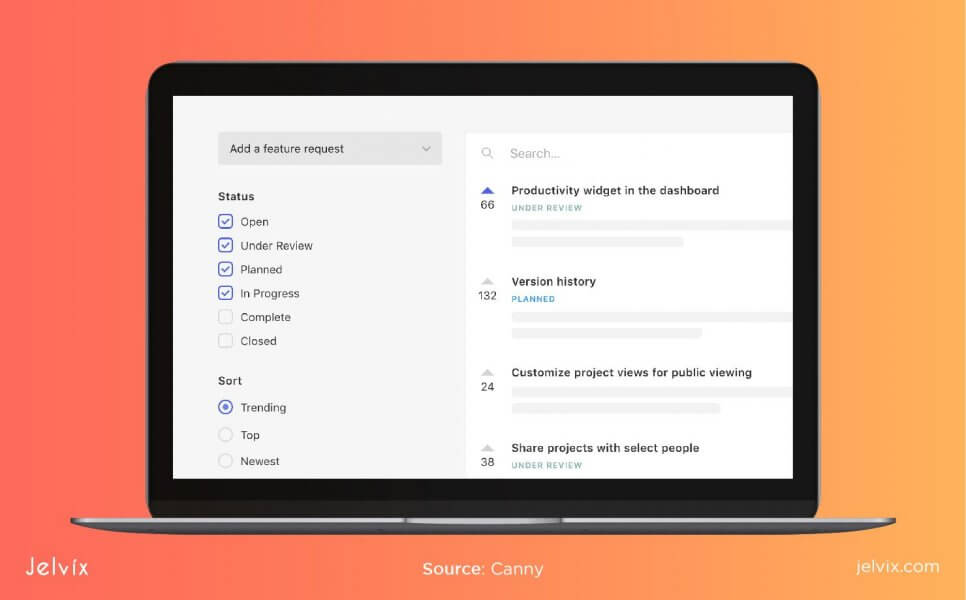Select the Newest sort radio button
The height and width of the screenshot is (600, 966).
225,461
